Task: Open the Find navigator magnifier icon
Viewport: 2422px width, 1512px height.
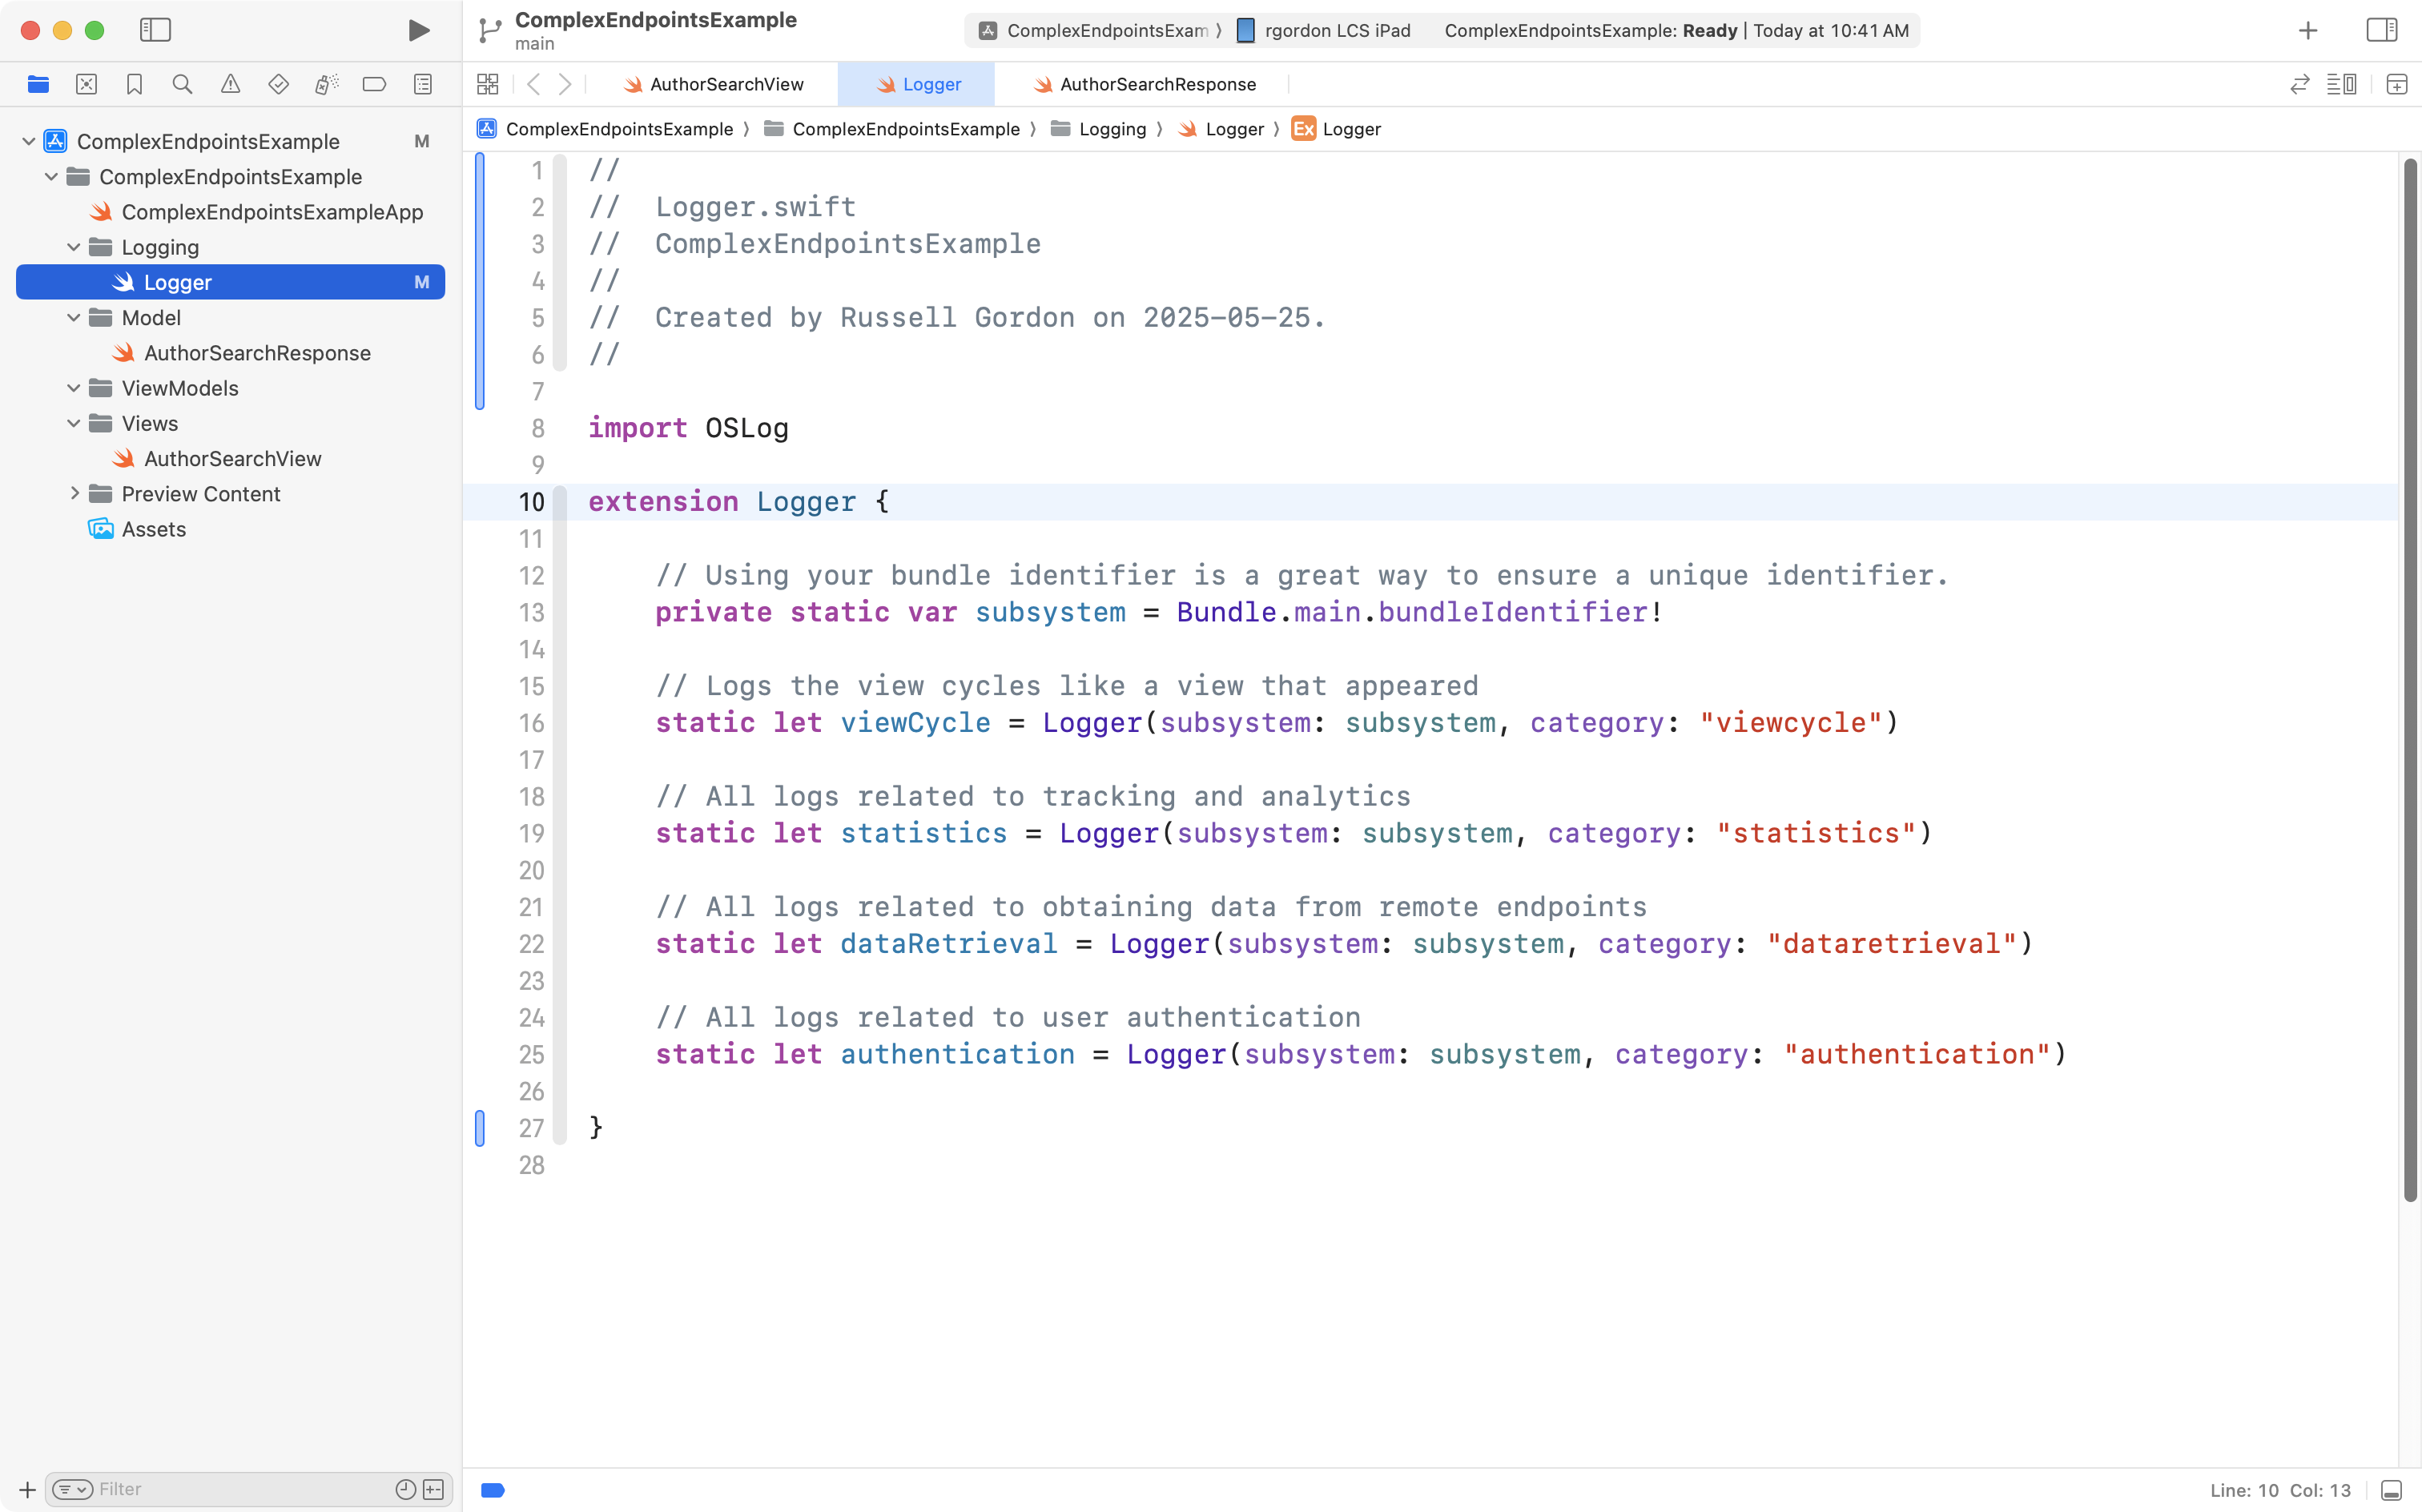Action: pos(182,84)
